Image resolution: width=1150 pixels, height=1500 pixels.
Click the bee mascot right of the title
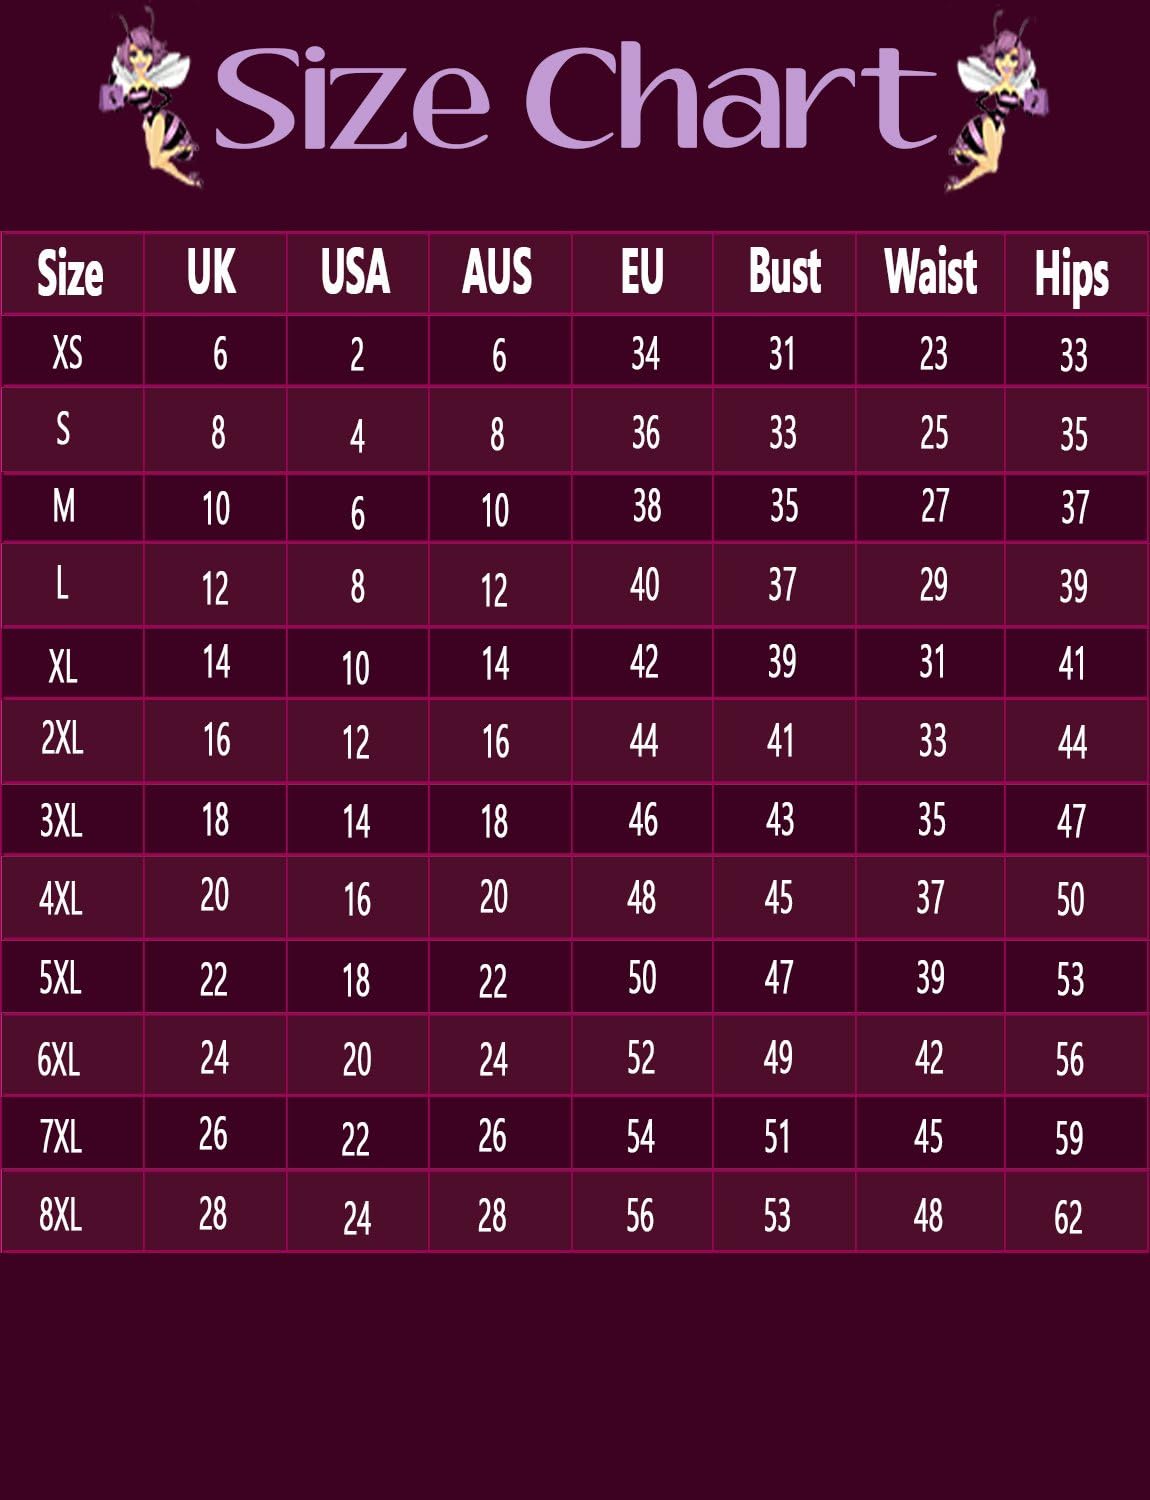click(x=996, y=98)
